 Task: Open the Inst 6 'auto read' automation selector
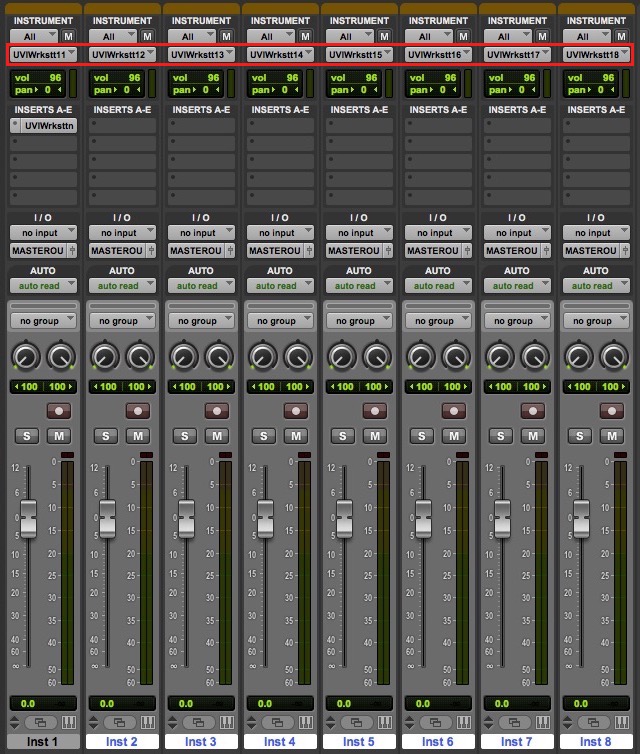tap(438, 286)
